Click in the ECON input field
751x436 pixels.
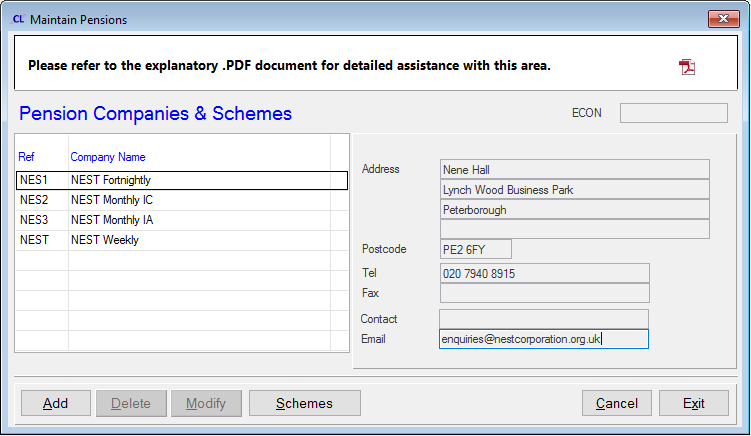[674, 113]
